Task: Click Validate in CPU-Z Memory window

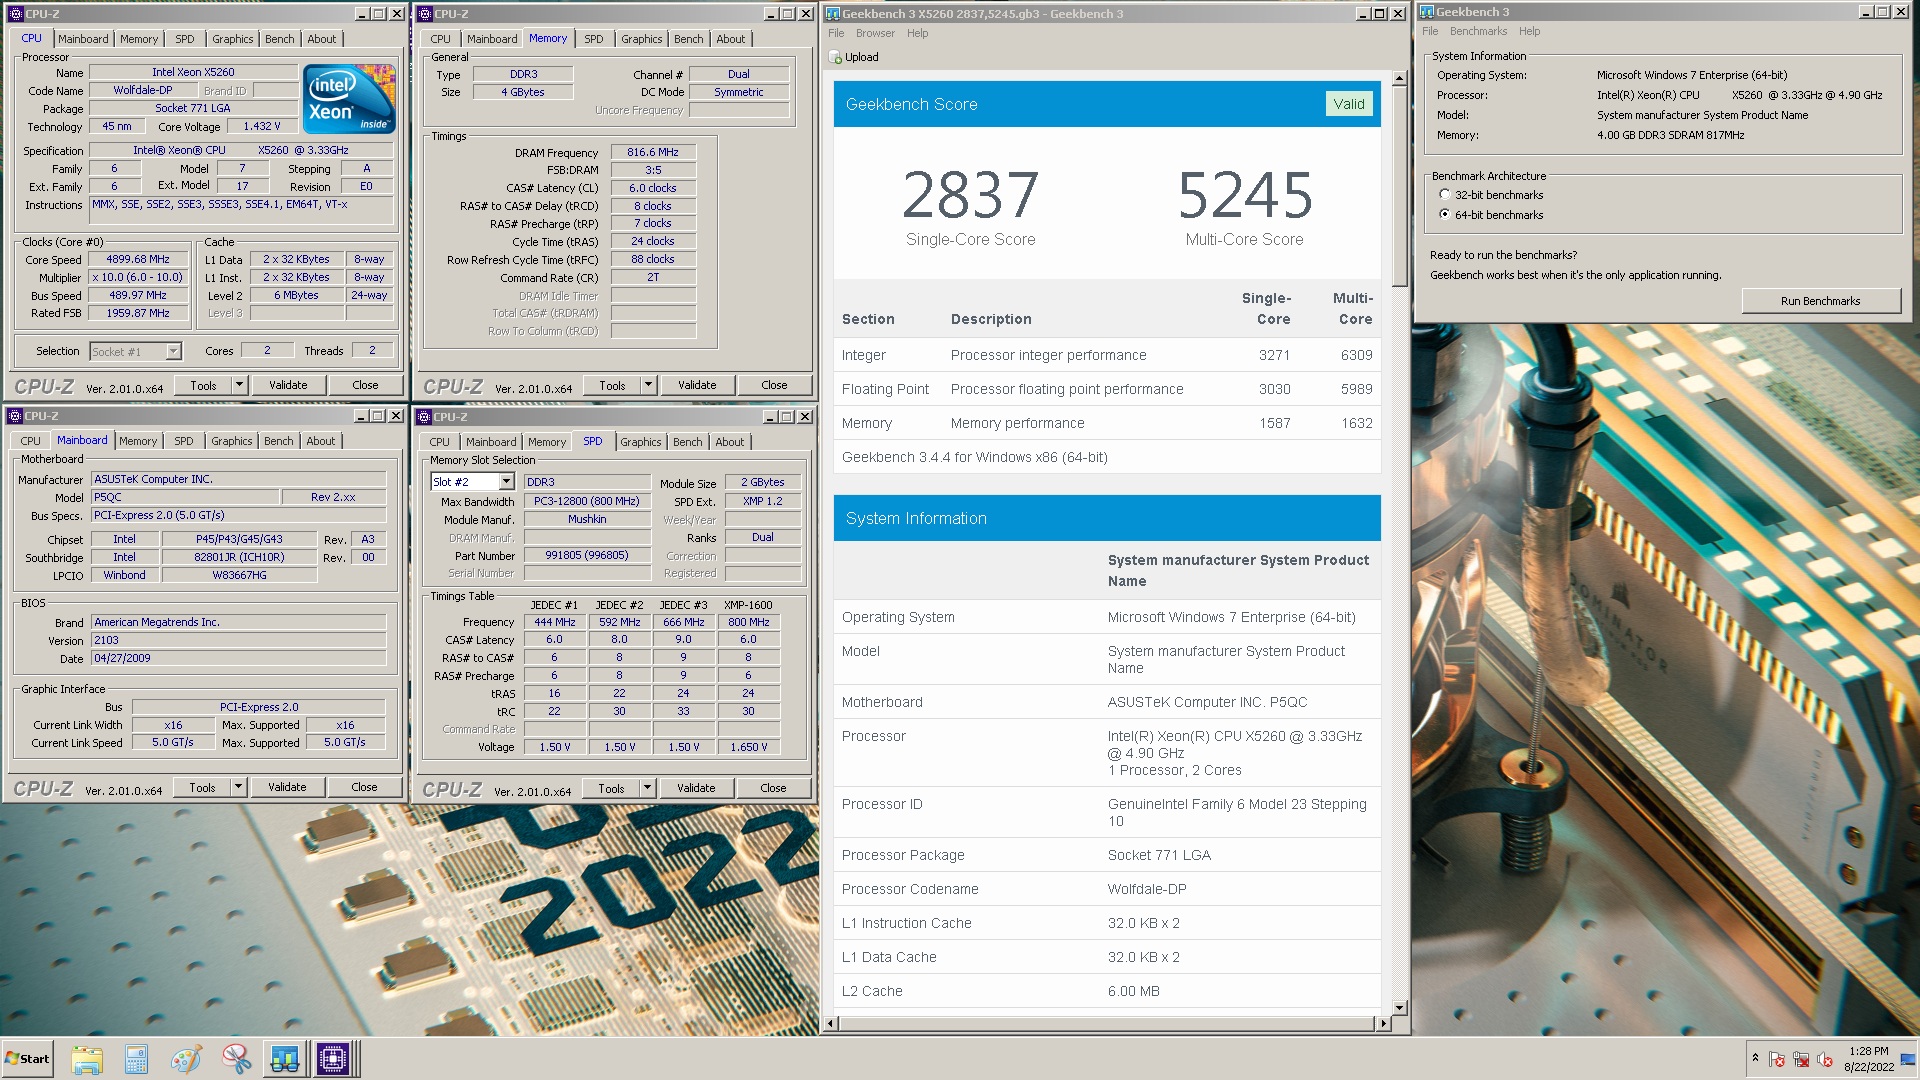Action: point(697,385)
